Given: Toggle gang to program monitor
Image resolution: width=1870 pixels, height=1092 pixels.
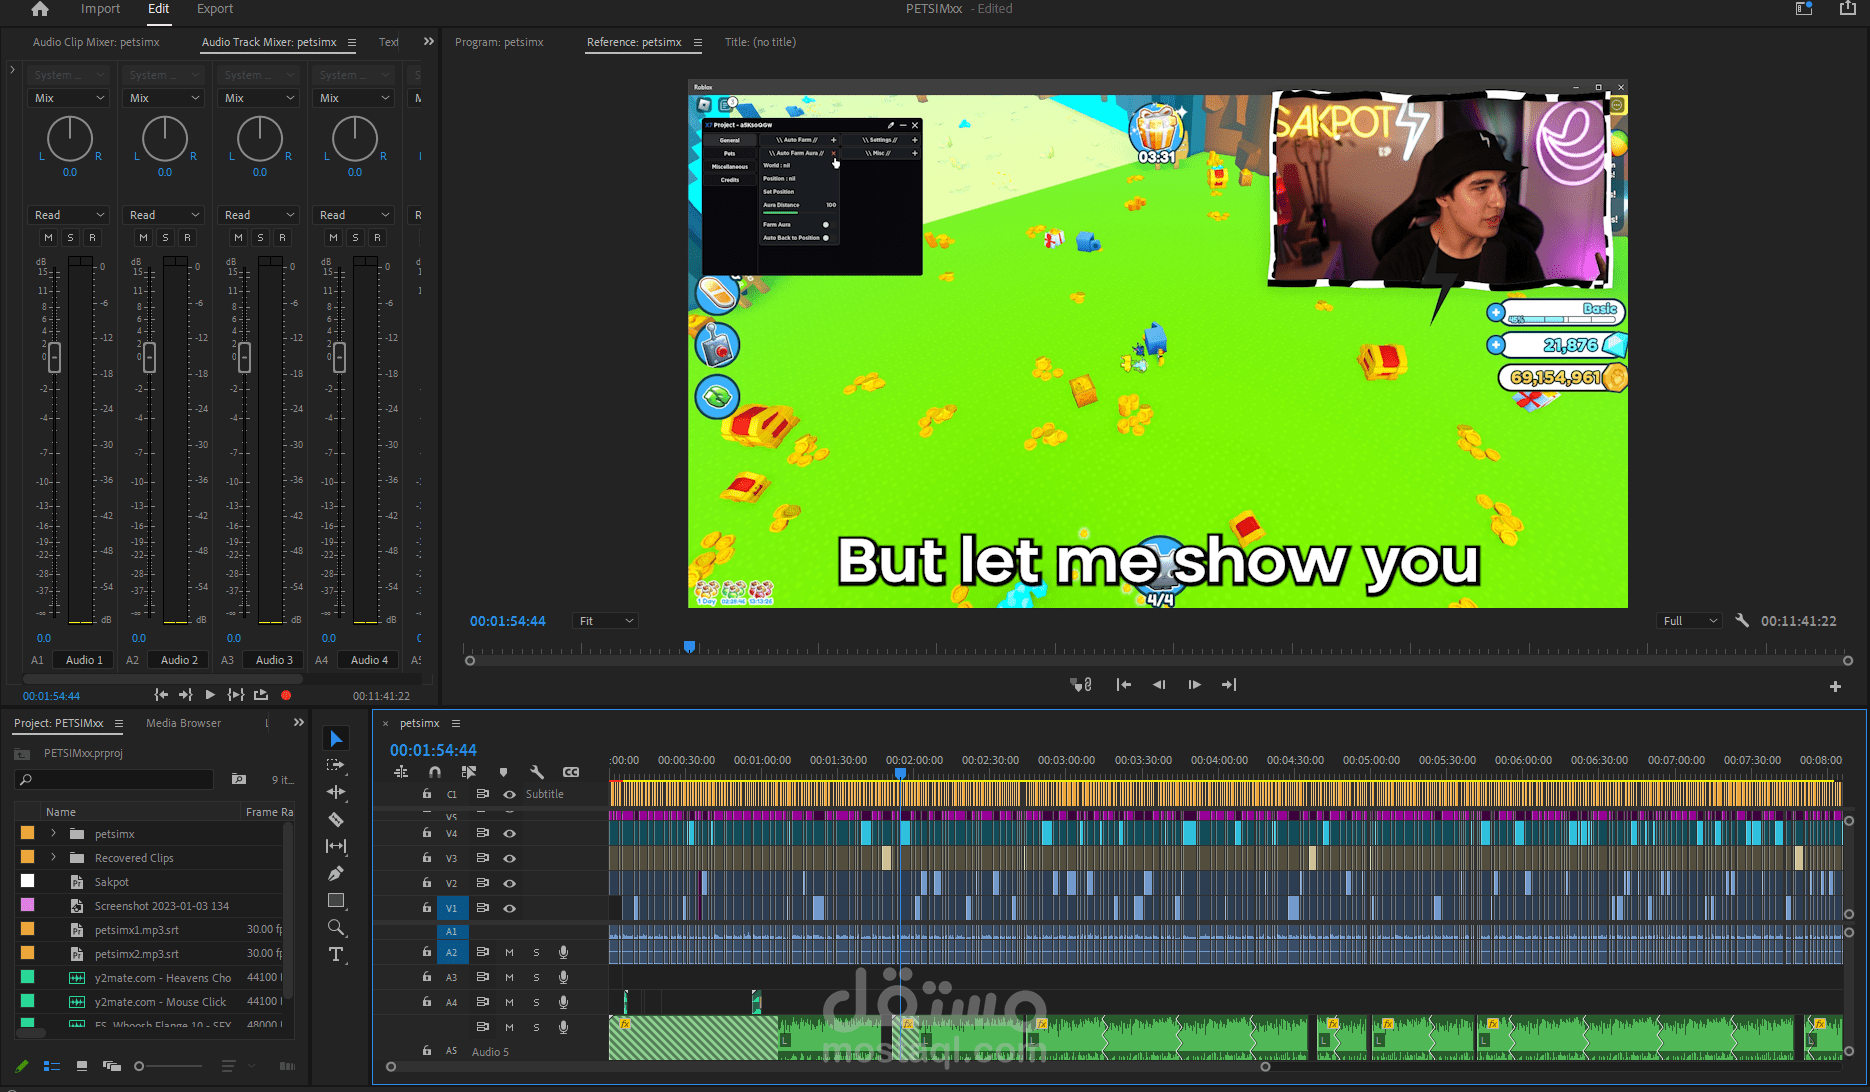Looking at the screenshot, I should (x=1080, y=685).
